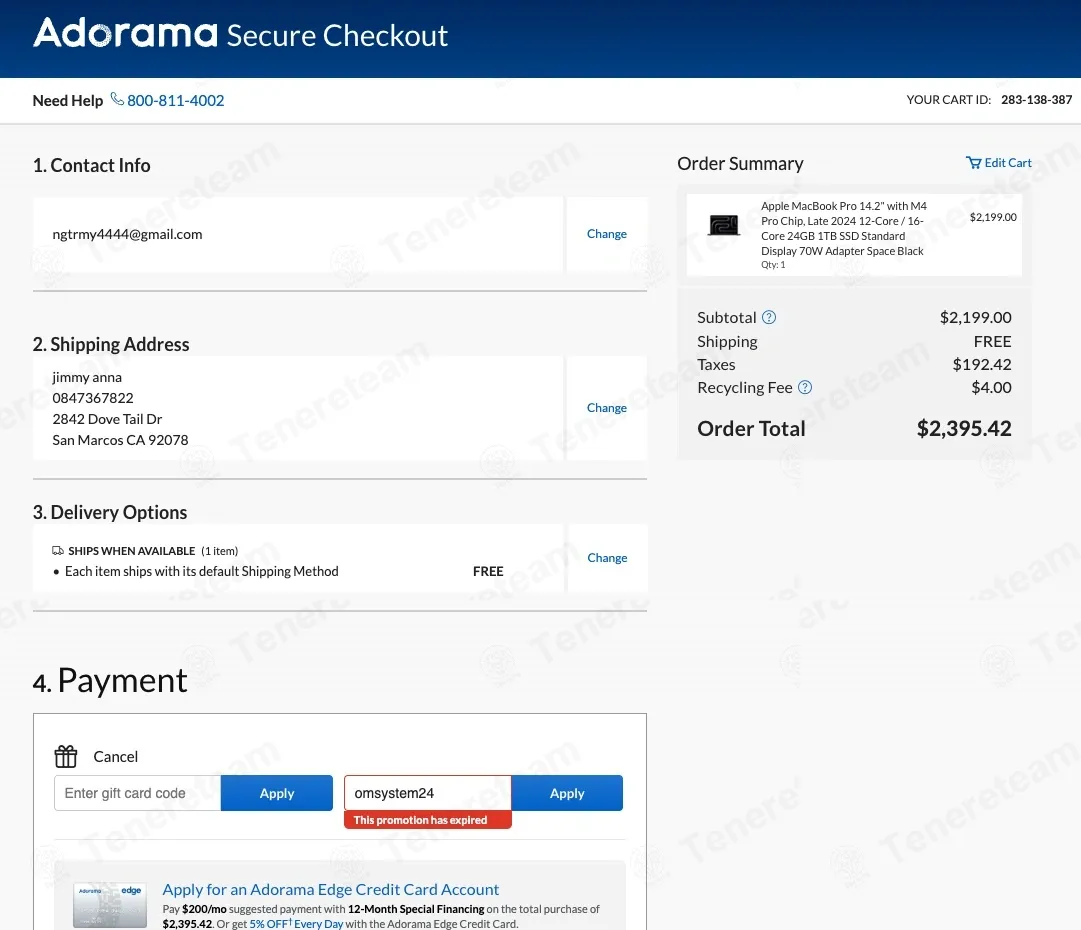Focus the Enter gift card code field
The width and height of the screenshot is (1081, 930).
click(138, 793)
